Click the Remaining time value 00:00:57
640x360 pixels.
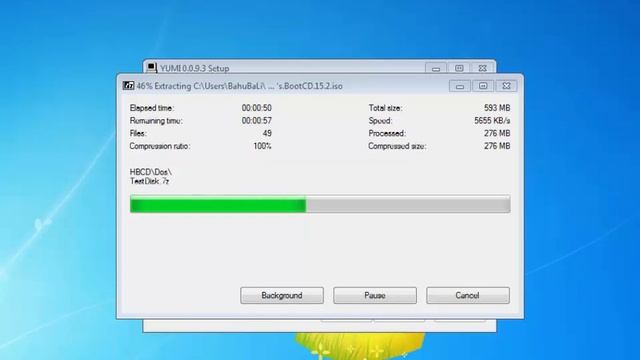256,121
